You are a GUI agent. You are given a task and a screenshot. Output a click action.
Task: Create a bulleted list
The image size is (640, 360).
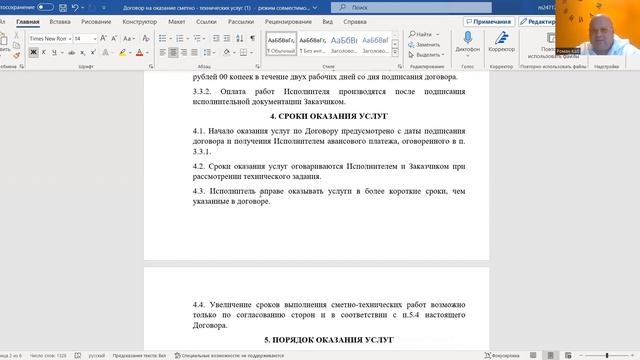pos(162,38)
